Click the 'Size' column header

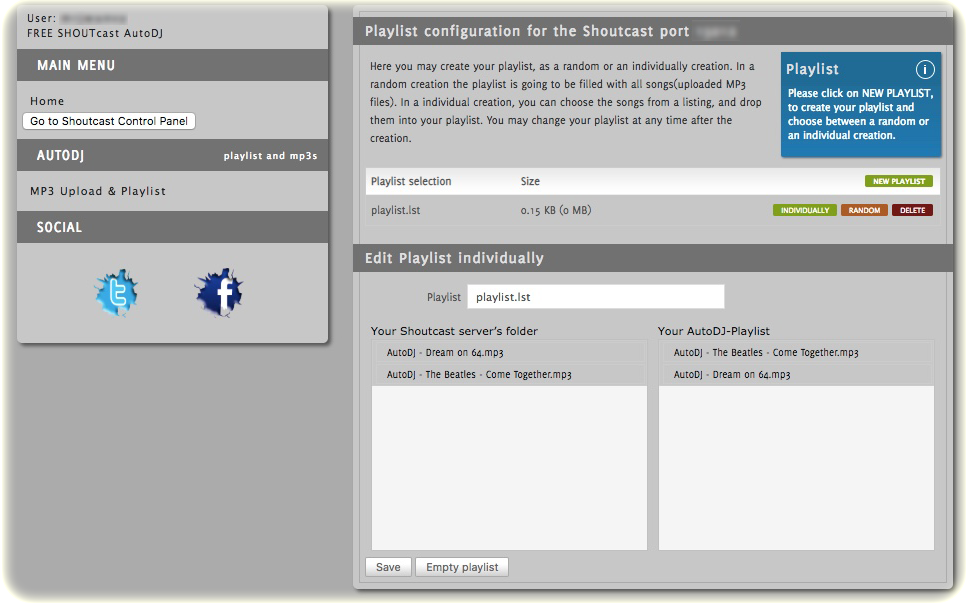click(530, 181)
